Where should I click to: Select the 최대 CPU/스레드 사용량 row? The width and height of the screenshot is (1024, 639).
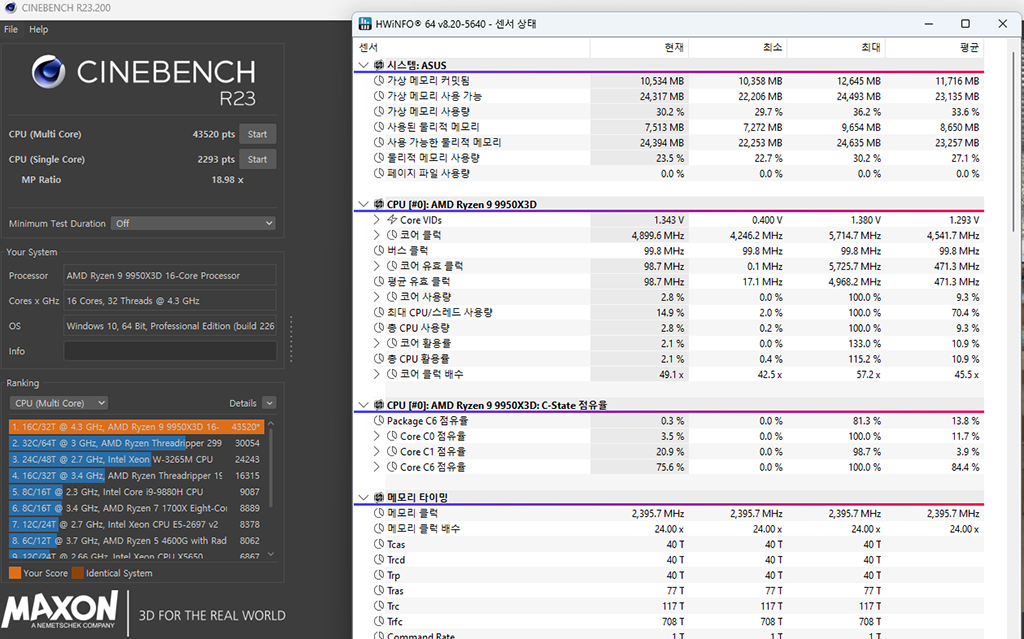click(x=669, y=313)
